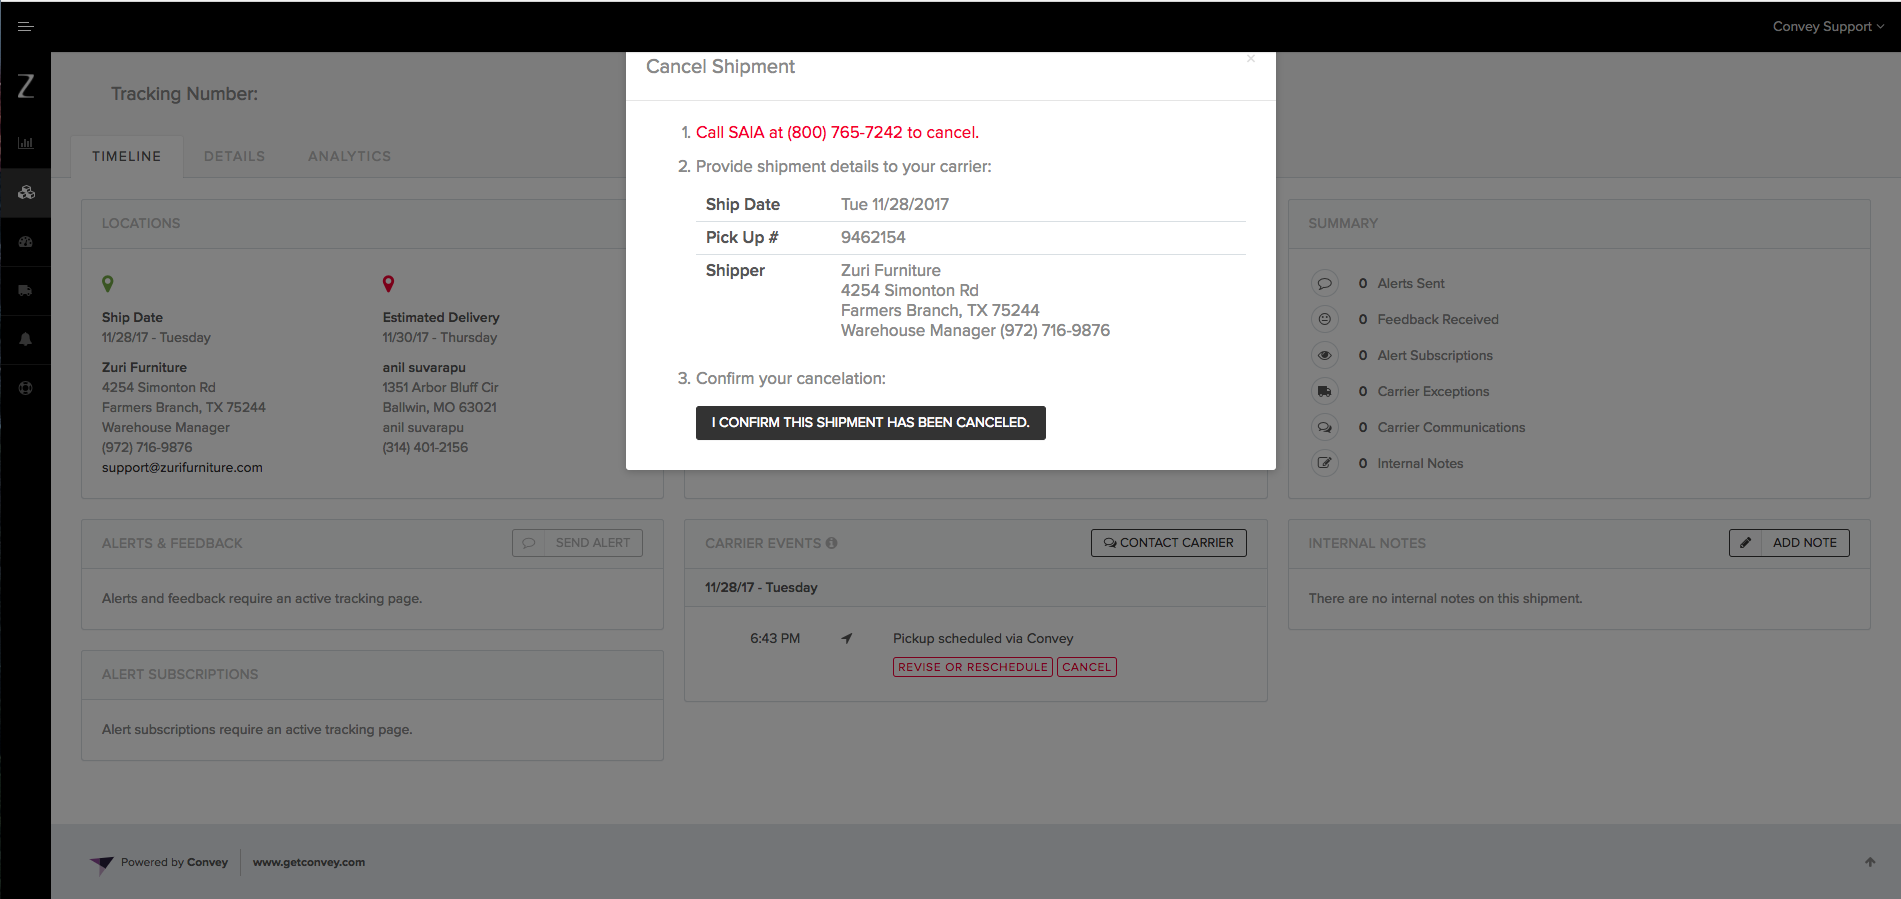Viewport: 1901px width, 899px height.
Task: Click the Alerts Sent speech bubble icon
Action: (x=1324, y=283)
